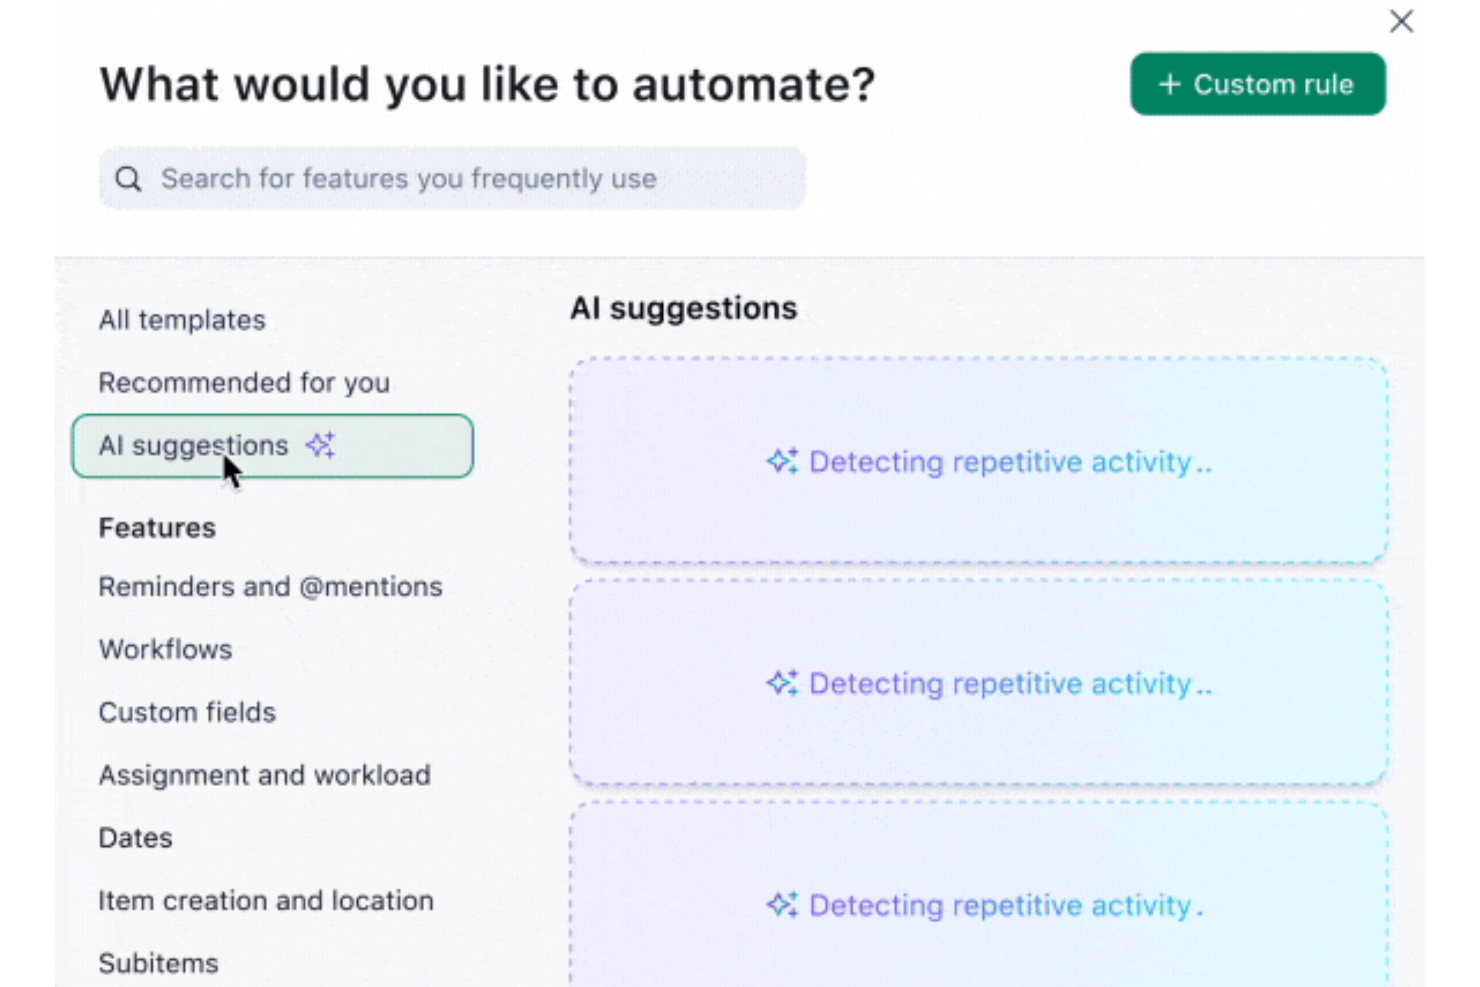This screenshot has height=987, width=1480.
Task: Click the Custom rule button
Action: 1257,84
